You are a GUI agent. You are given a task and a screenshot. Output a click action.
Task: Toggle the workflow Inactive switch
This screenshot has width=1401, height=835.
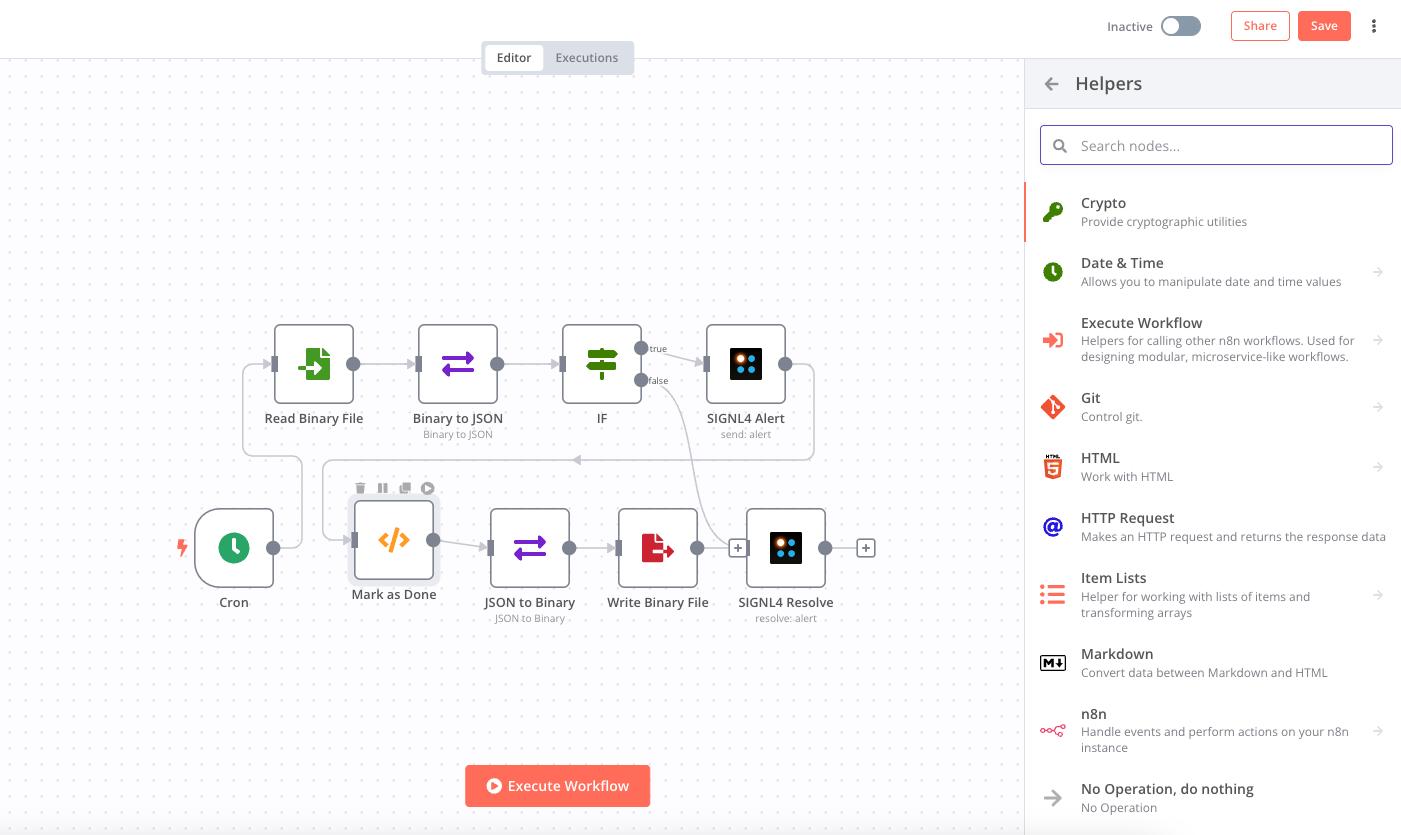click(1180, 26)
